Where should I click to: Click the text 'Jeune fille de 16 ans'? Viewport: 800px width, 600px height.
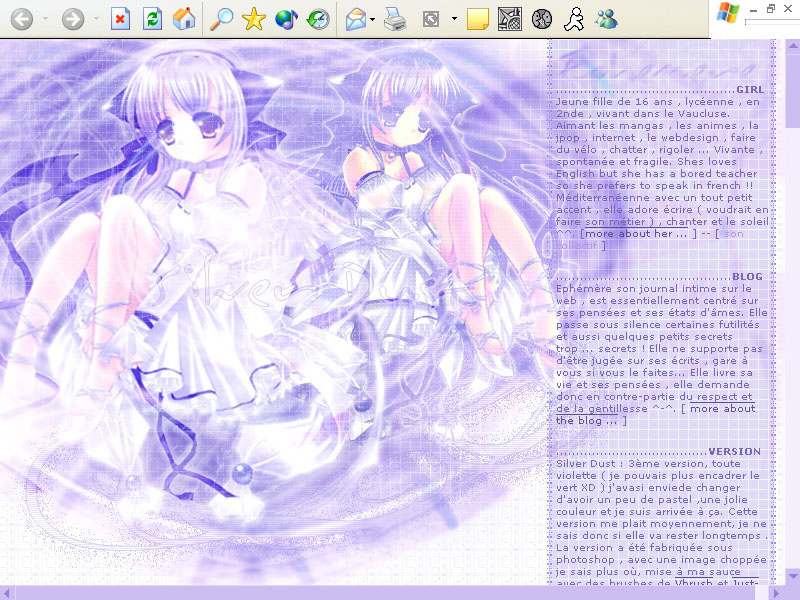pyautogui.click(x=615, y=102)
